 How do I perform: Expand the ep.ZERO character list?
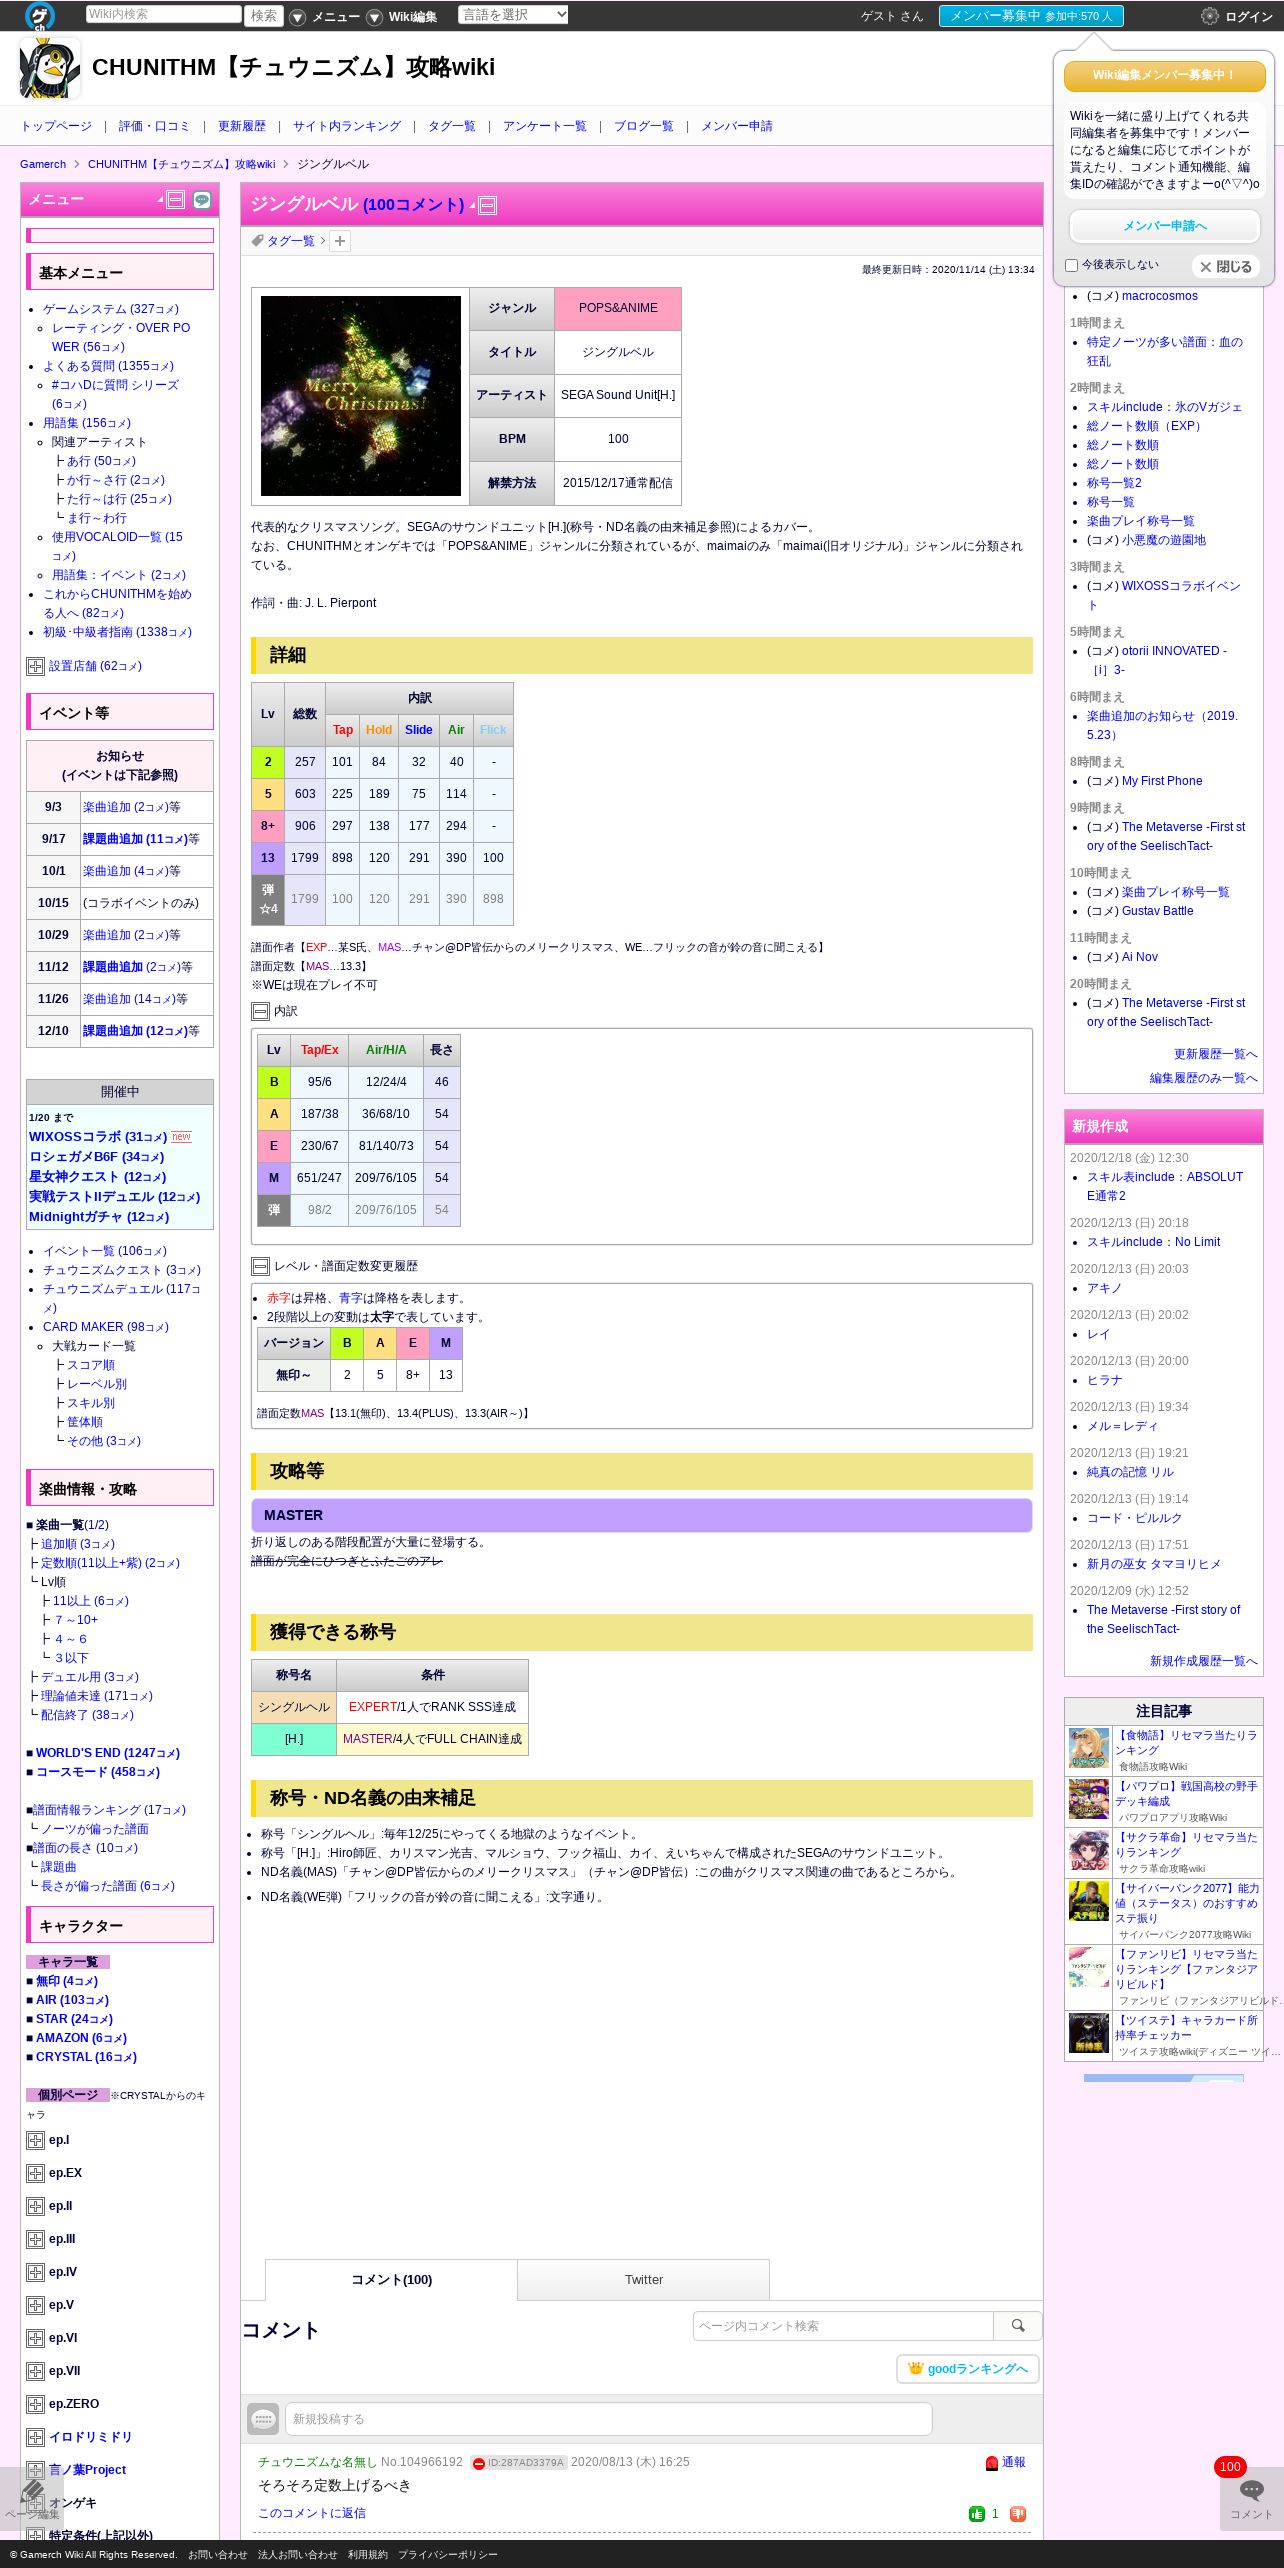coord(35,2405)
